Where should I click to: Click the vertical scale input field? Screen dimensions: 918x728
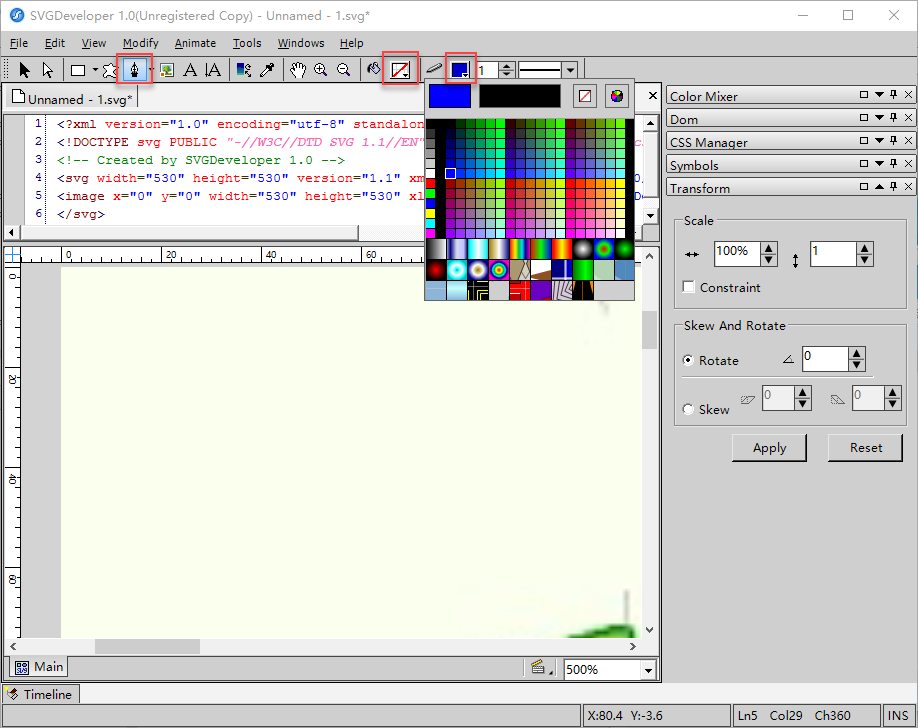(x=833, y=254)
